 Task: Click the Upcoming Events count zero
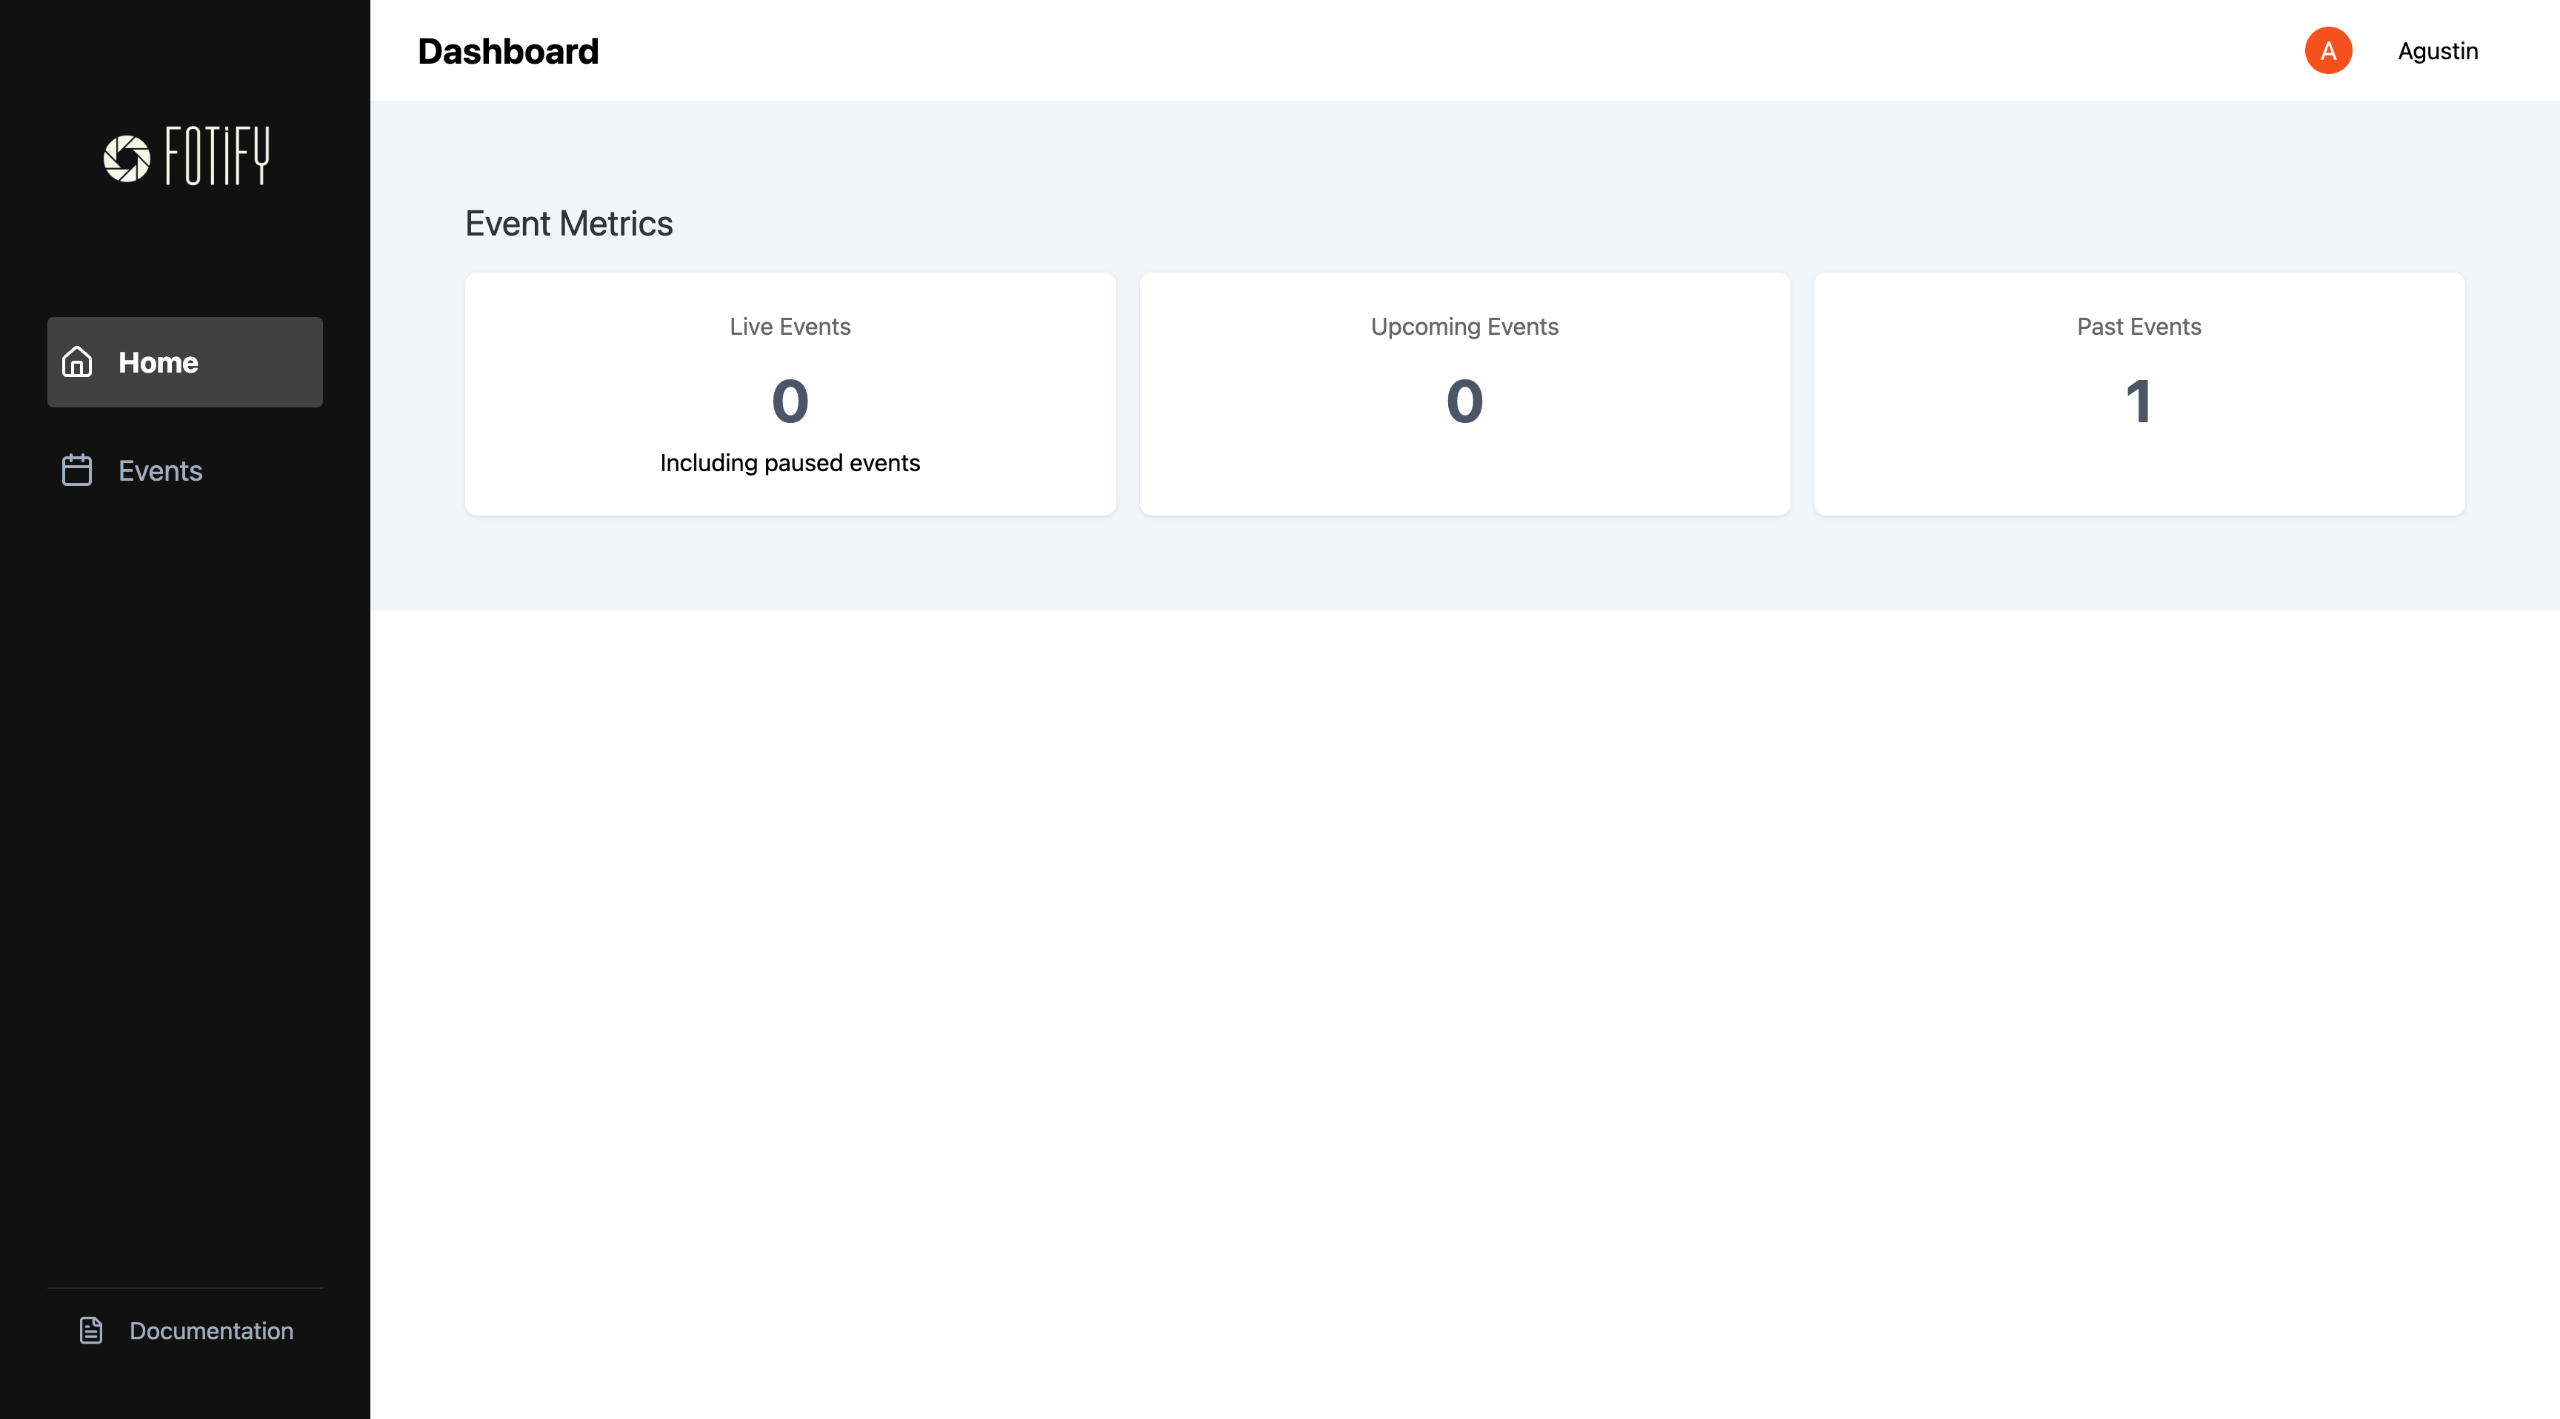[x=1464, y=402]
